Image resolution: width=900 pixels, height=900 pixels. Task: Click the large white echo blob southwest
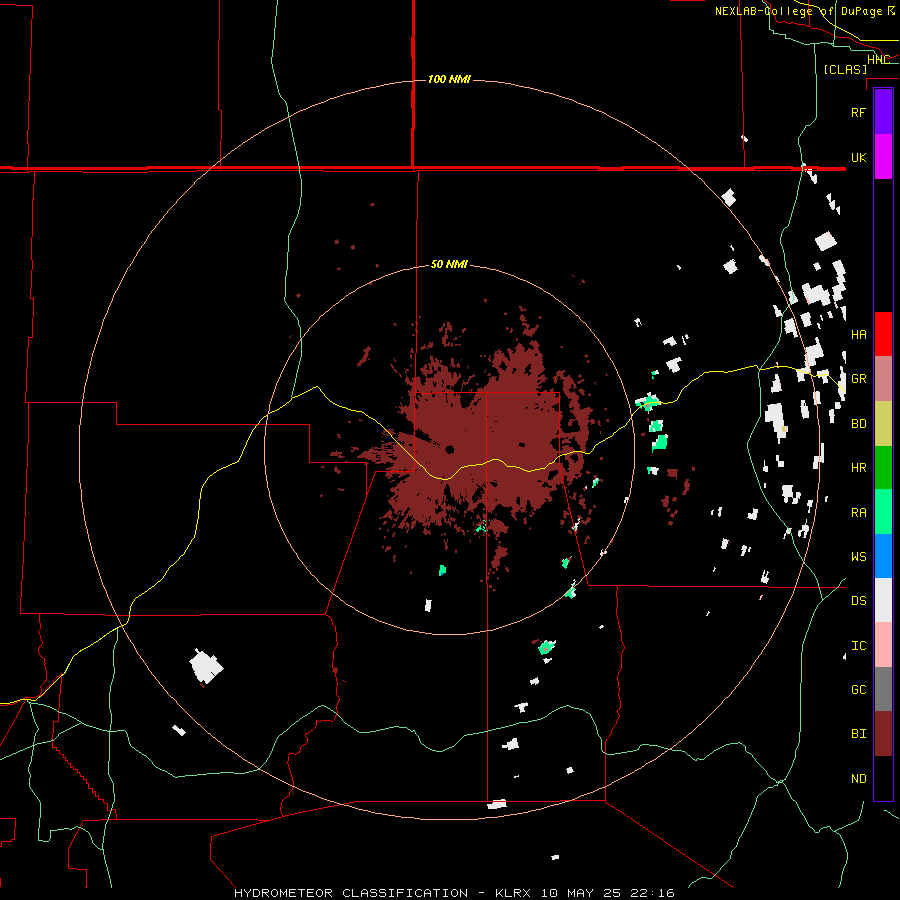205,666
